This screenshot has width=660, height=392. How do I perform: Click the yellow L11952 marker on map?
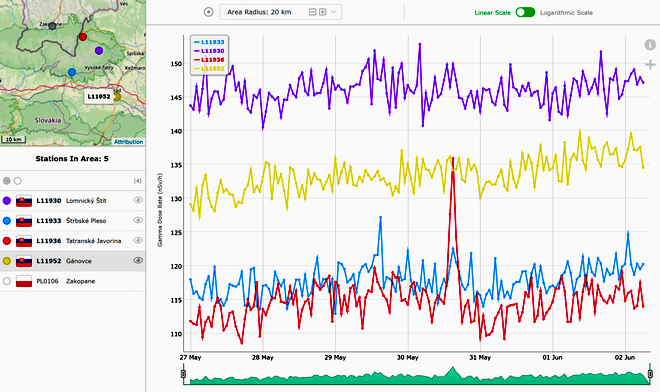pos(117,96)
